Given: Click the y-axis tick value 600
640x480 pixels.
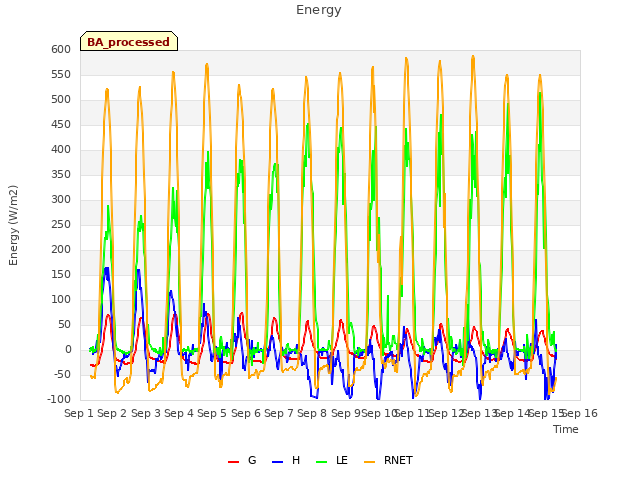Looking at the screenshot, I should [x=61, y=49].
